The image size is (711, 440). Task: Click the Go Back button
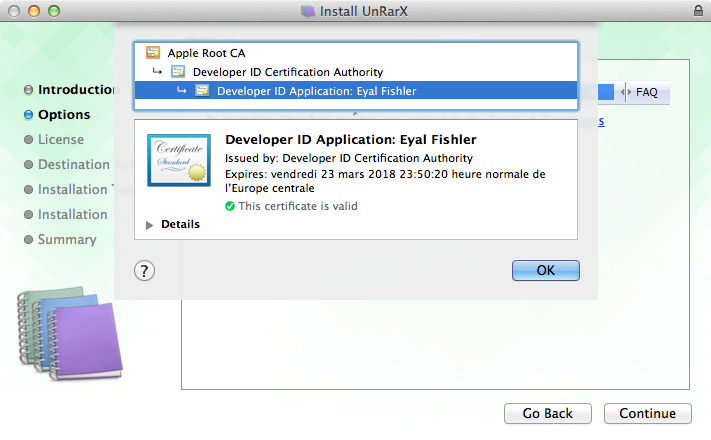tap(547, 413)
